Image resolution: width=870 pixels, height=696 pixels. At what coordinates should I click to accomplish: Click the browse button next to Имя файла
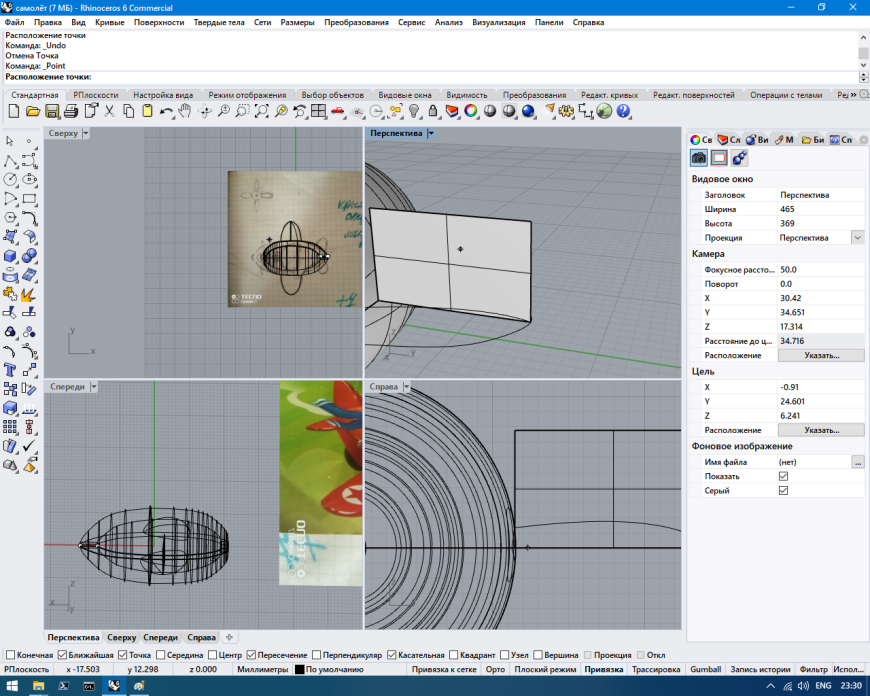(x=858, y=463)
